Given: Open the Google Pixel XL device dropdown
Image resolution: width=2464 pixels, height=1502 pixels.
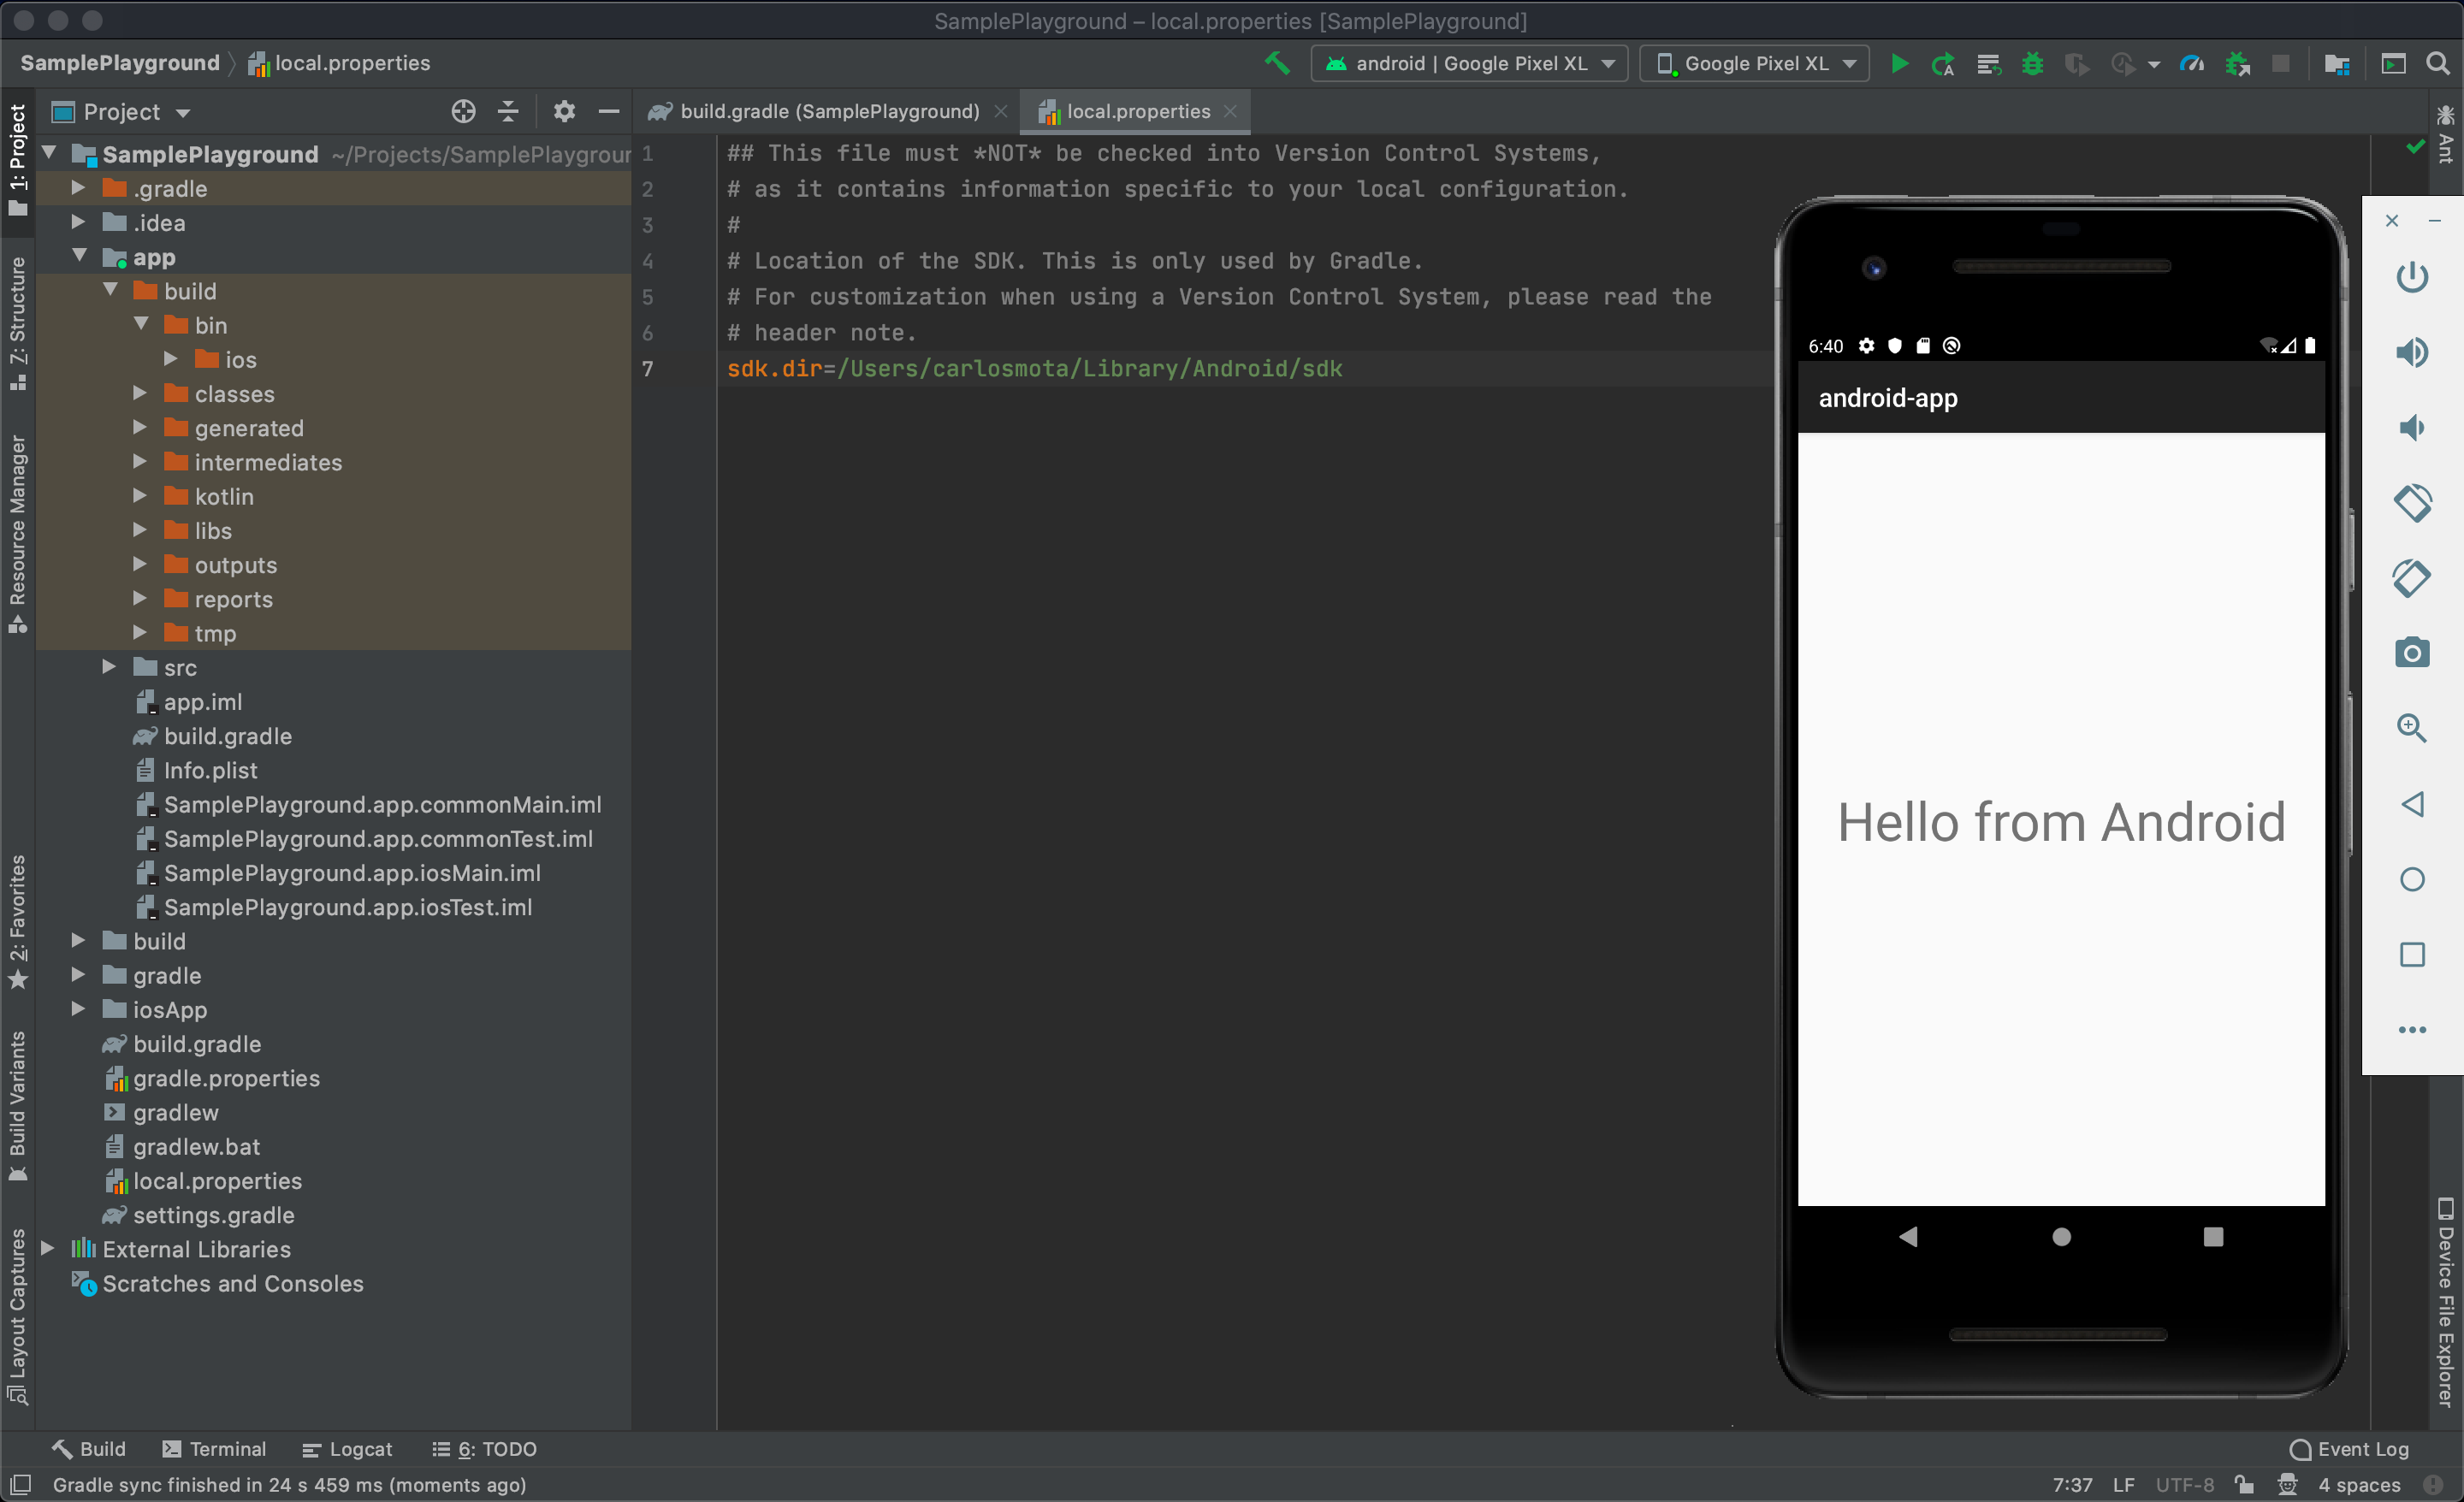Looking at the screenshot, I should pyautogui.click(x=1754, y=64).
